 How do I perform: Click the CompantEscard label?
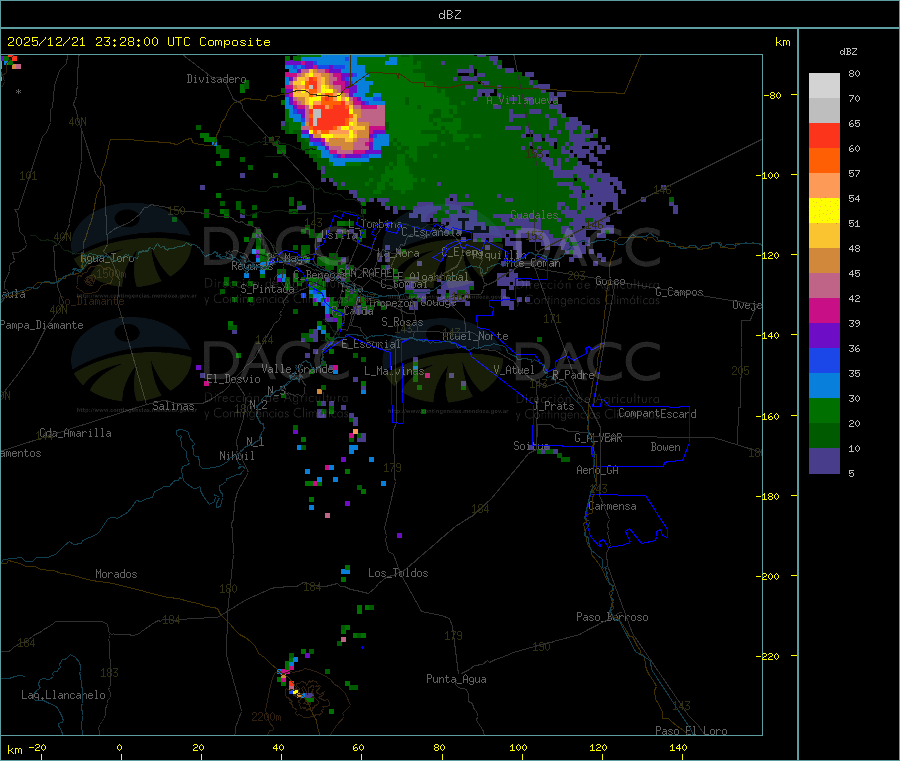pos(657,414)
